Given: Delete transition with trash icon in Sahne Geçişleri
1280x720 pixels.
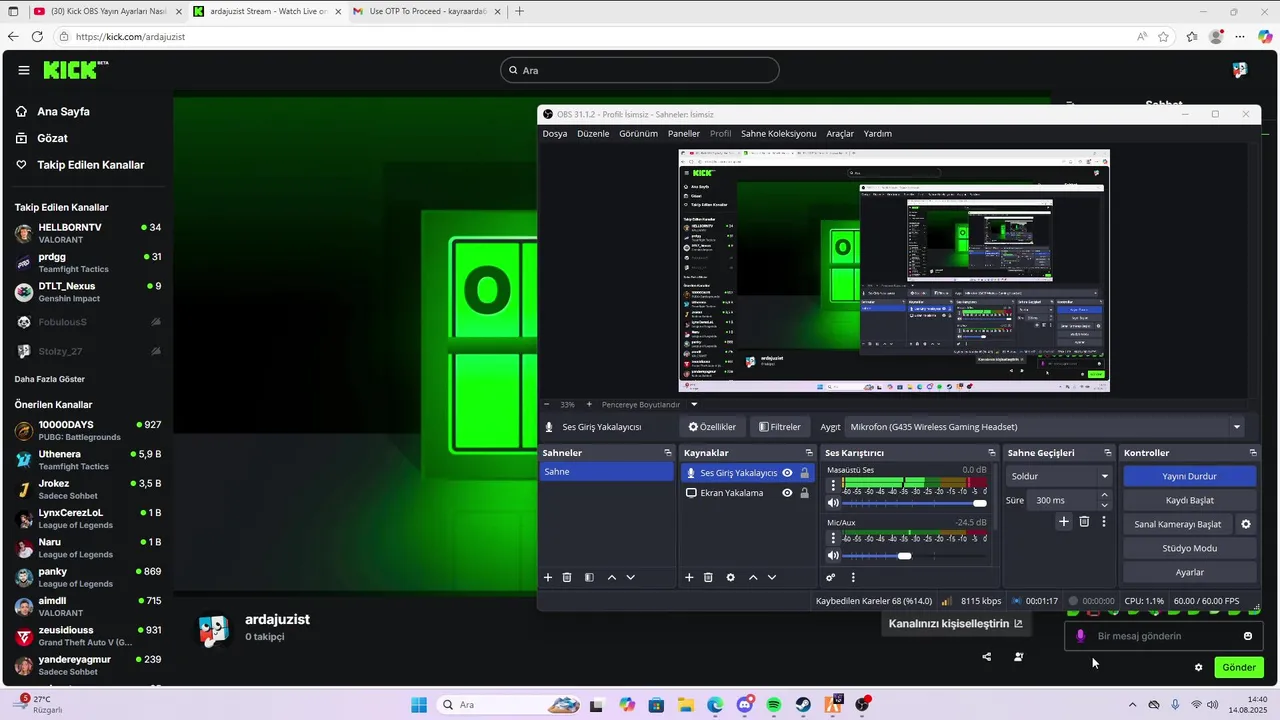Looking at the screenshot, I should (1084, 521).
